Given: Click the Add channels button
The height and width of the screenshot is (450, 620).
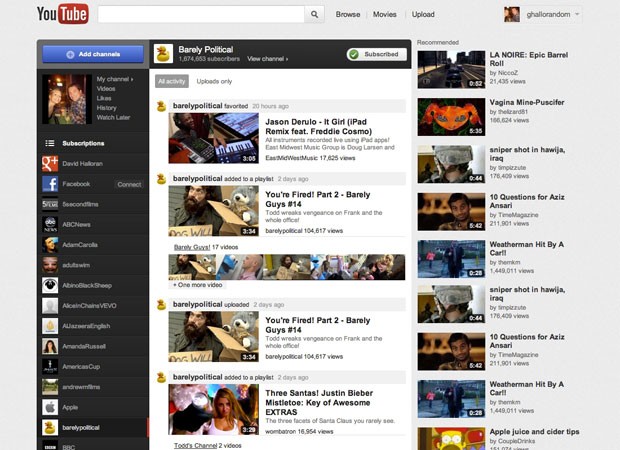Looking at the screenshot, I should click(93, 54).
